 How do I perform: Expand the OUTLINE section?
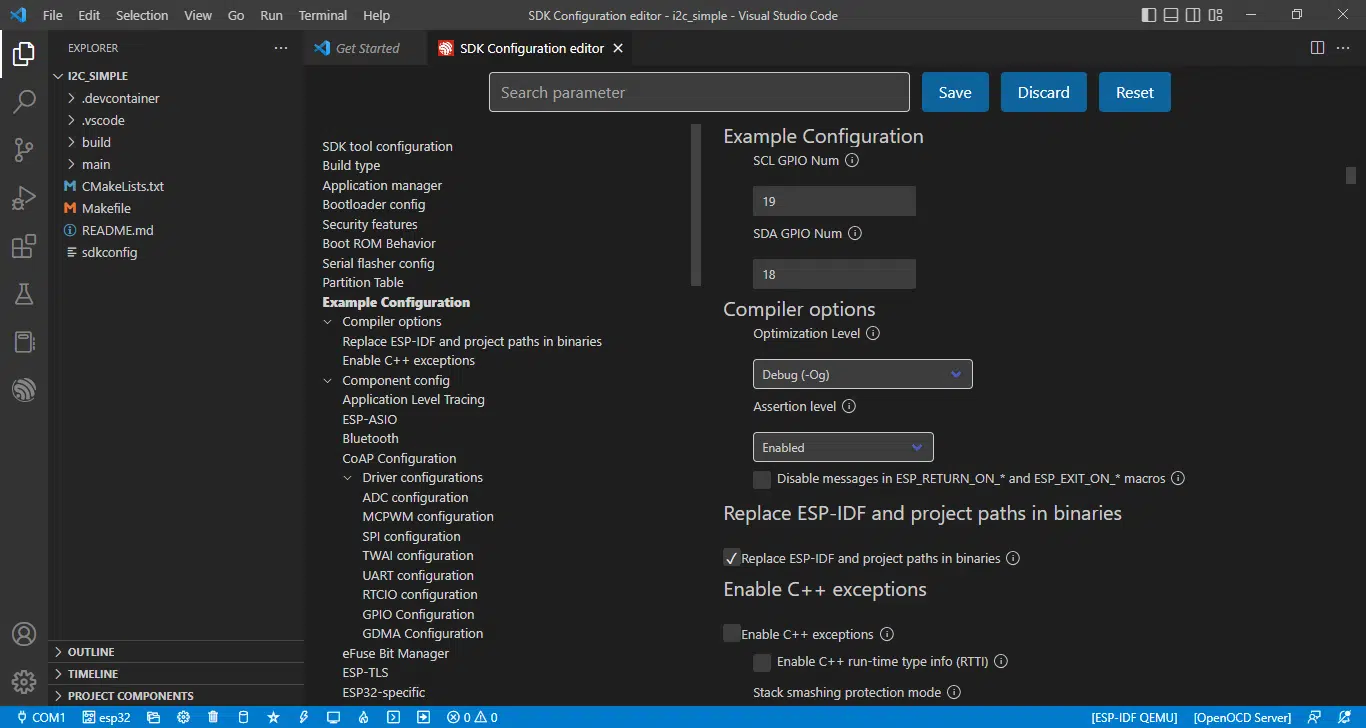click(91, 652)
